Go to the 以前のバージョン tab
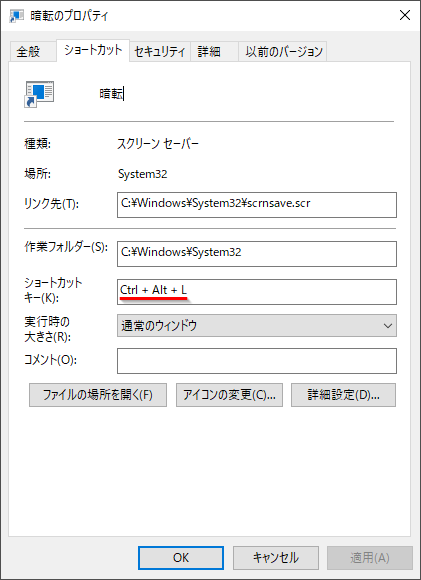This screenshot has width=421, height=580. (283, 51)
